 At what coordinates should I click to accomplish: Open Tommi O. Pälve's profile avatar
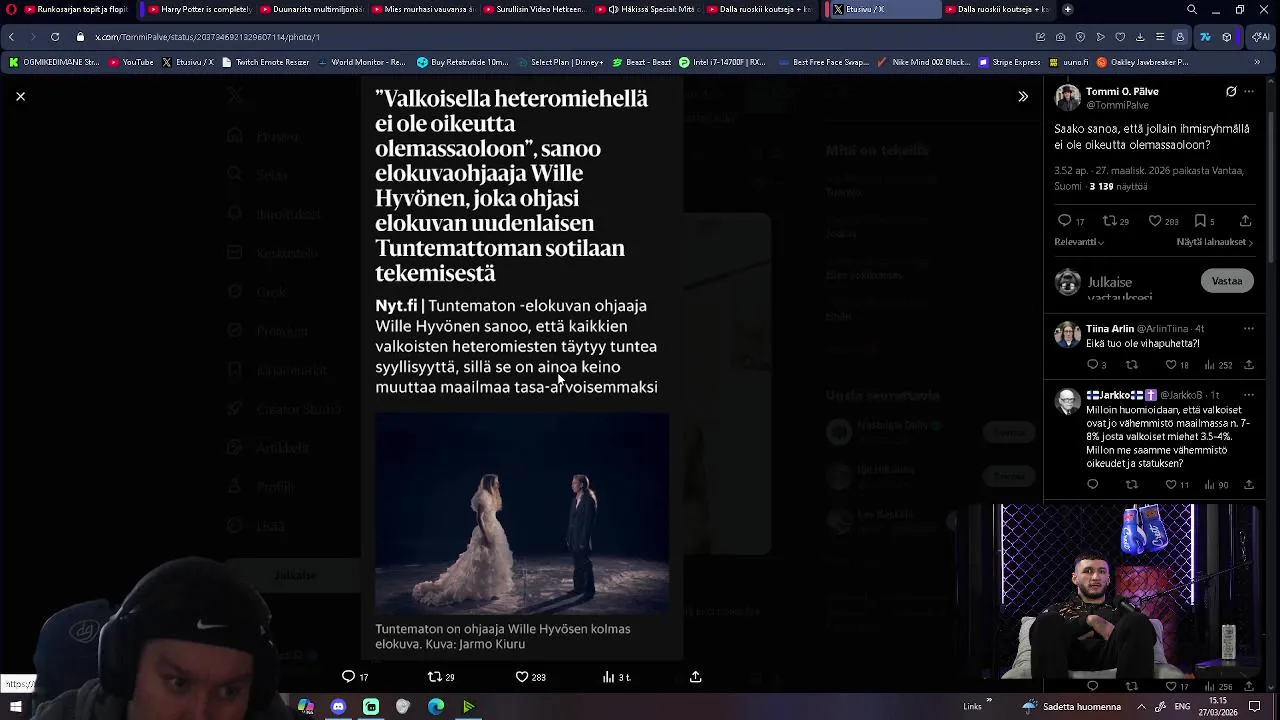click(1068, 97)
